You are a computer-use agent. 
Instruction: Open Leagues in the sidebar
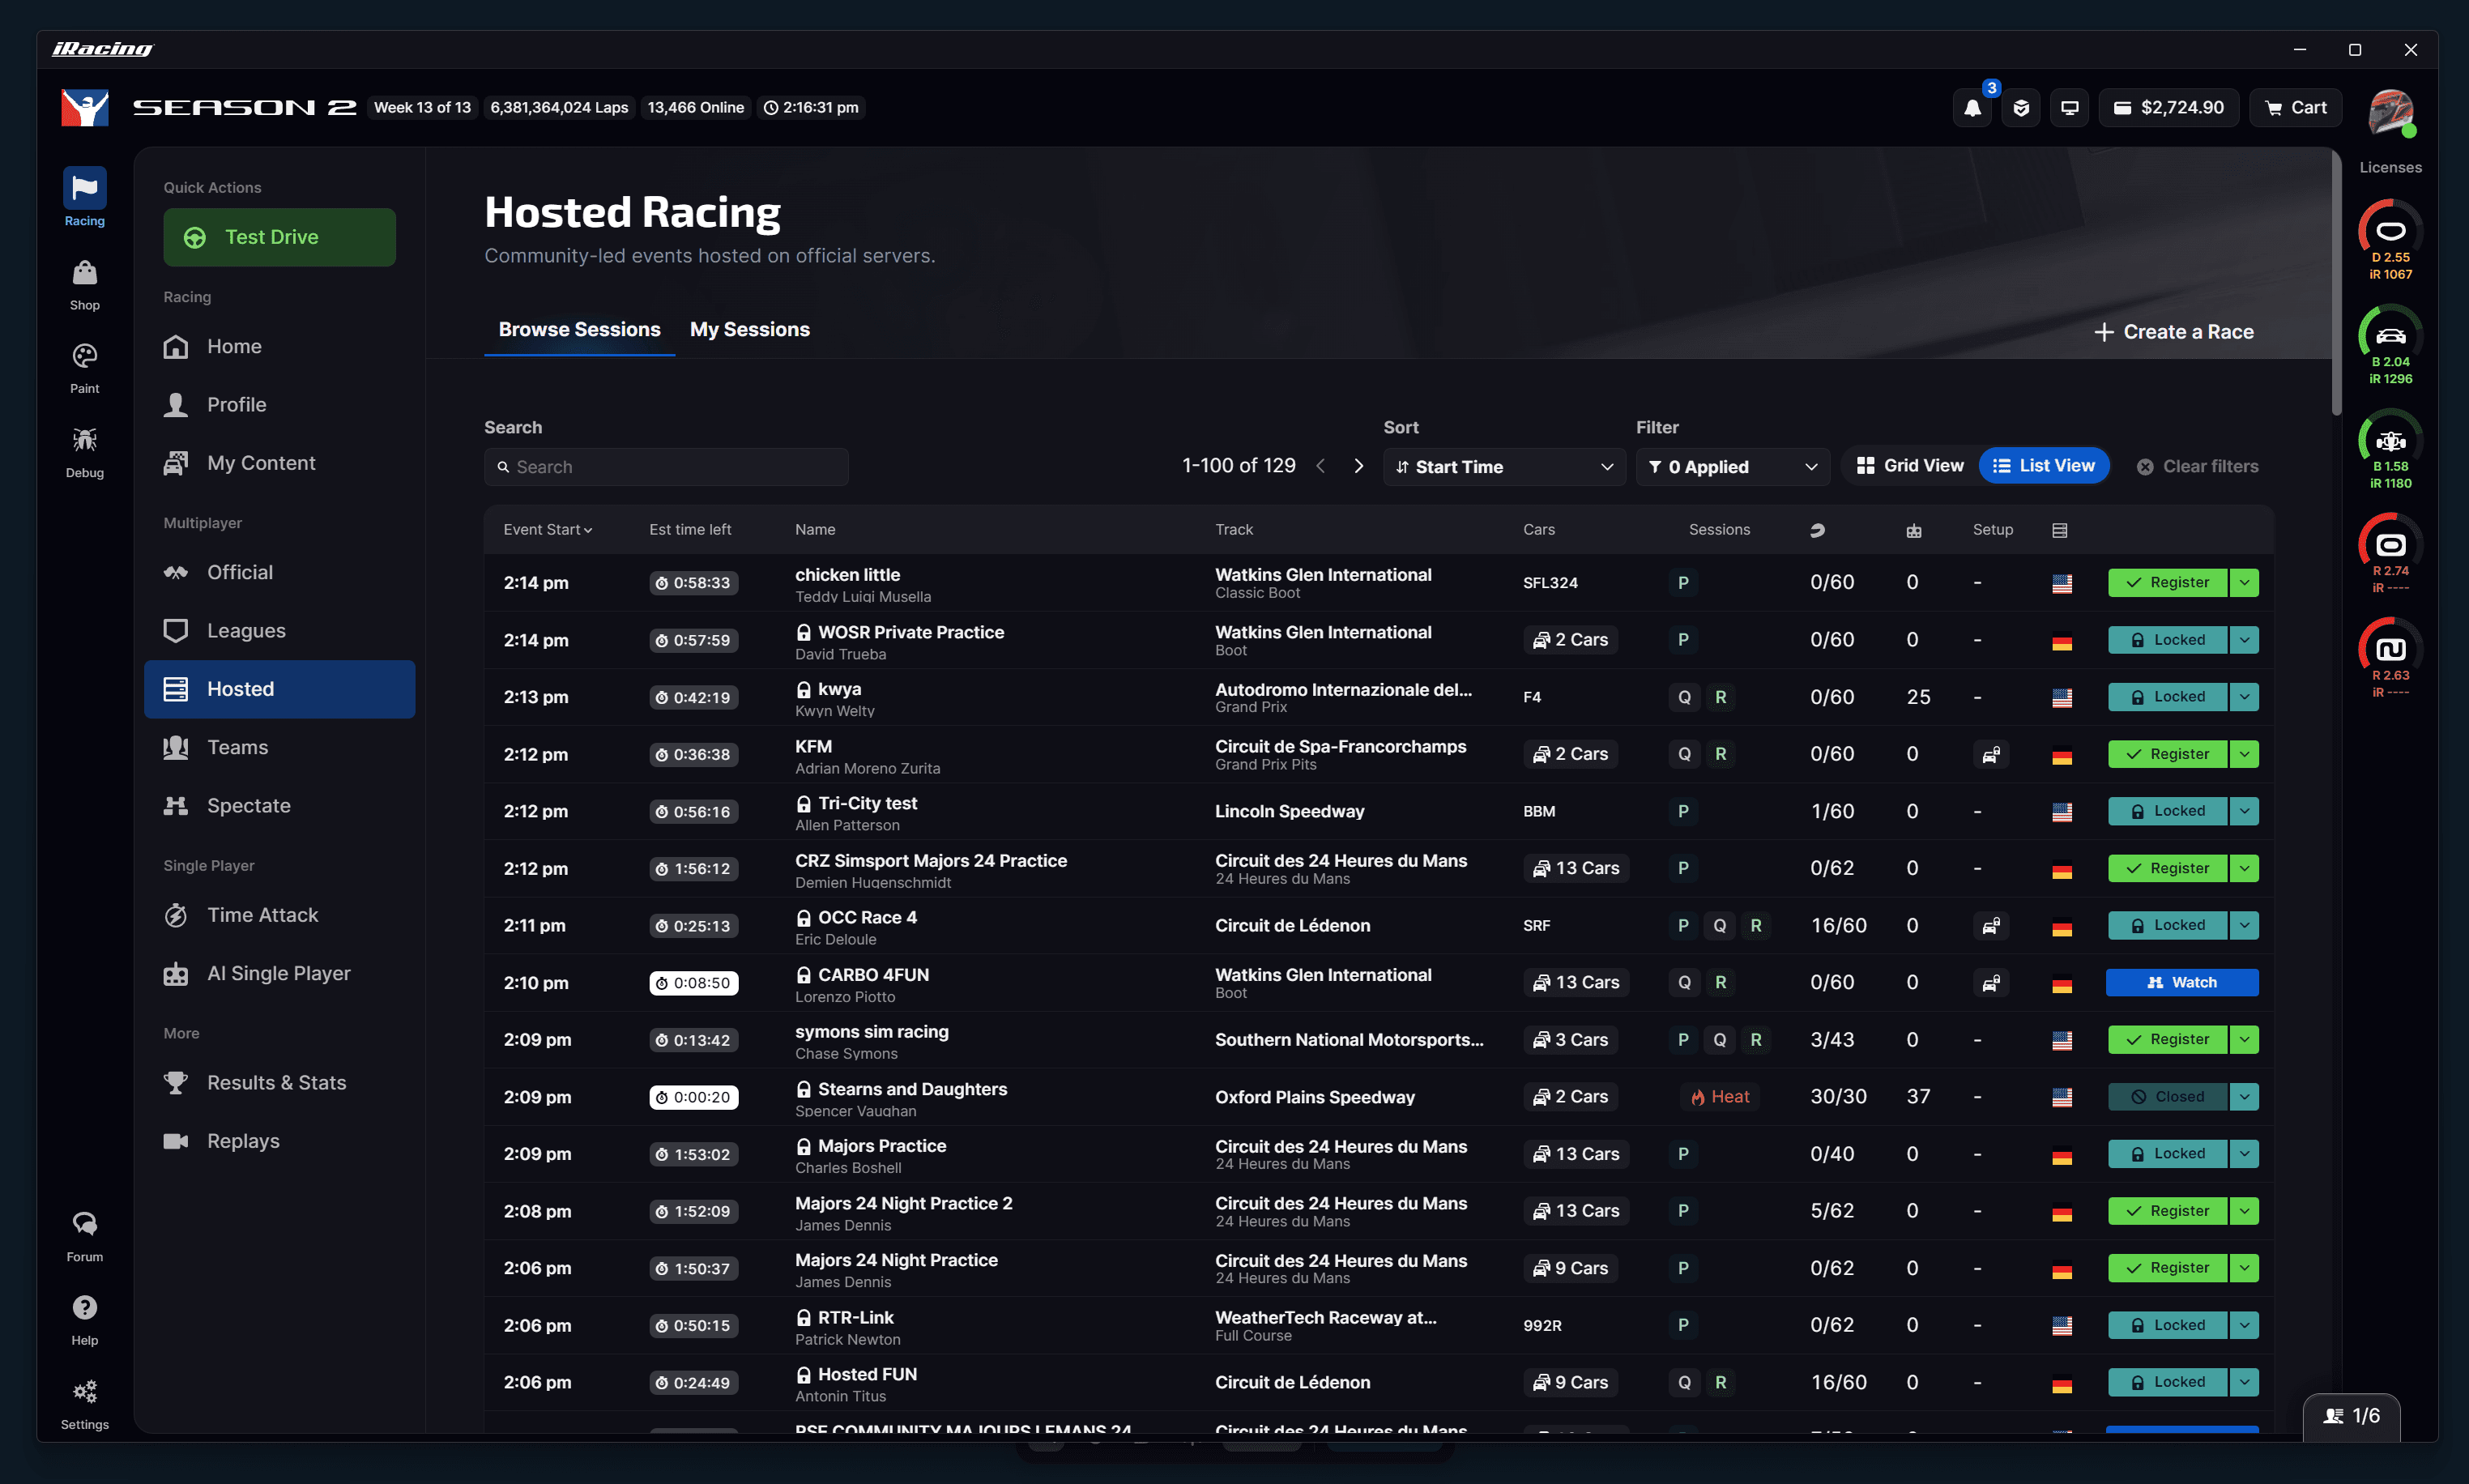coord(280,631)
